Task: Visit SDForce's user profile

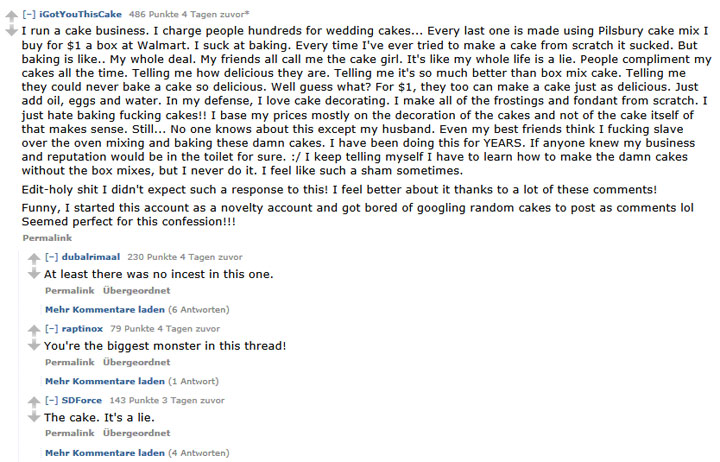Action: (x=82, y=400)
